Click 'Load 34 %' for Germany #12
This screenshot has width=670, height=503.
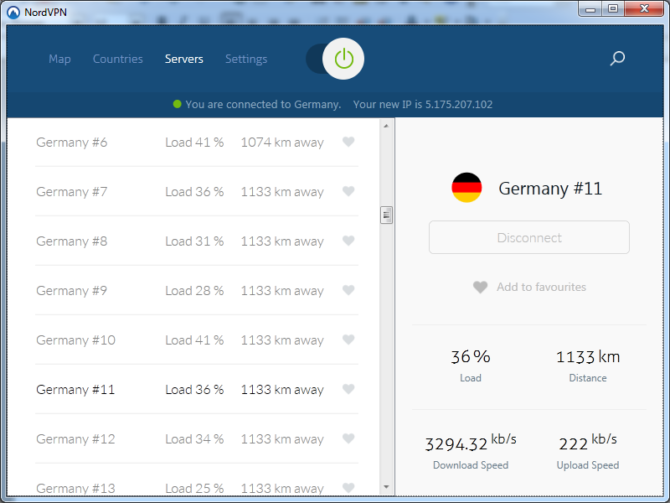tap(194, 439)
